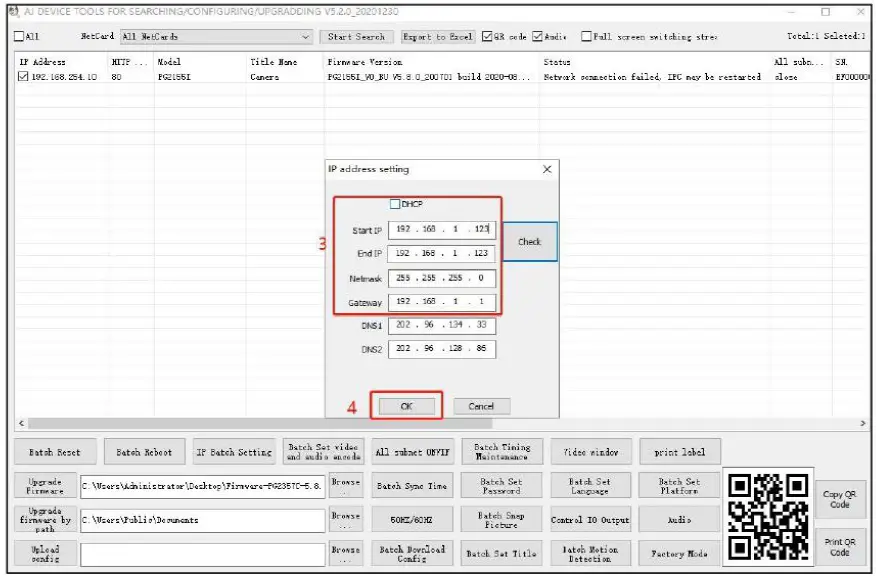Screen dimensions: 876x580
Task: Click the print label button
Action: click(680, 452)
